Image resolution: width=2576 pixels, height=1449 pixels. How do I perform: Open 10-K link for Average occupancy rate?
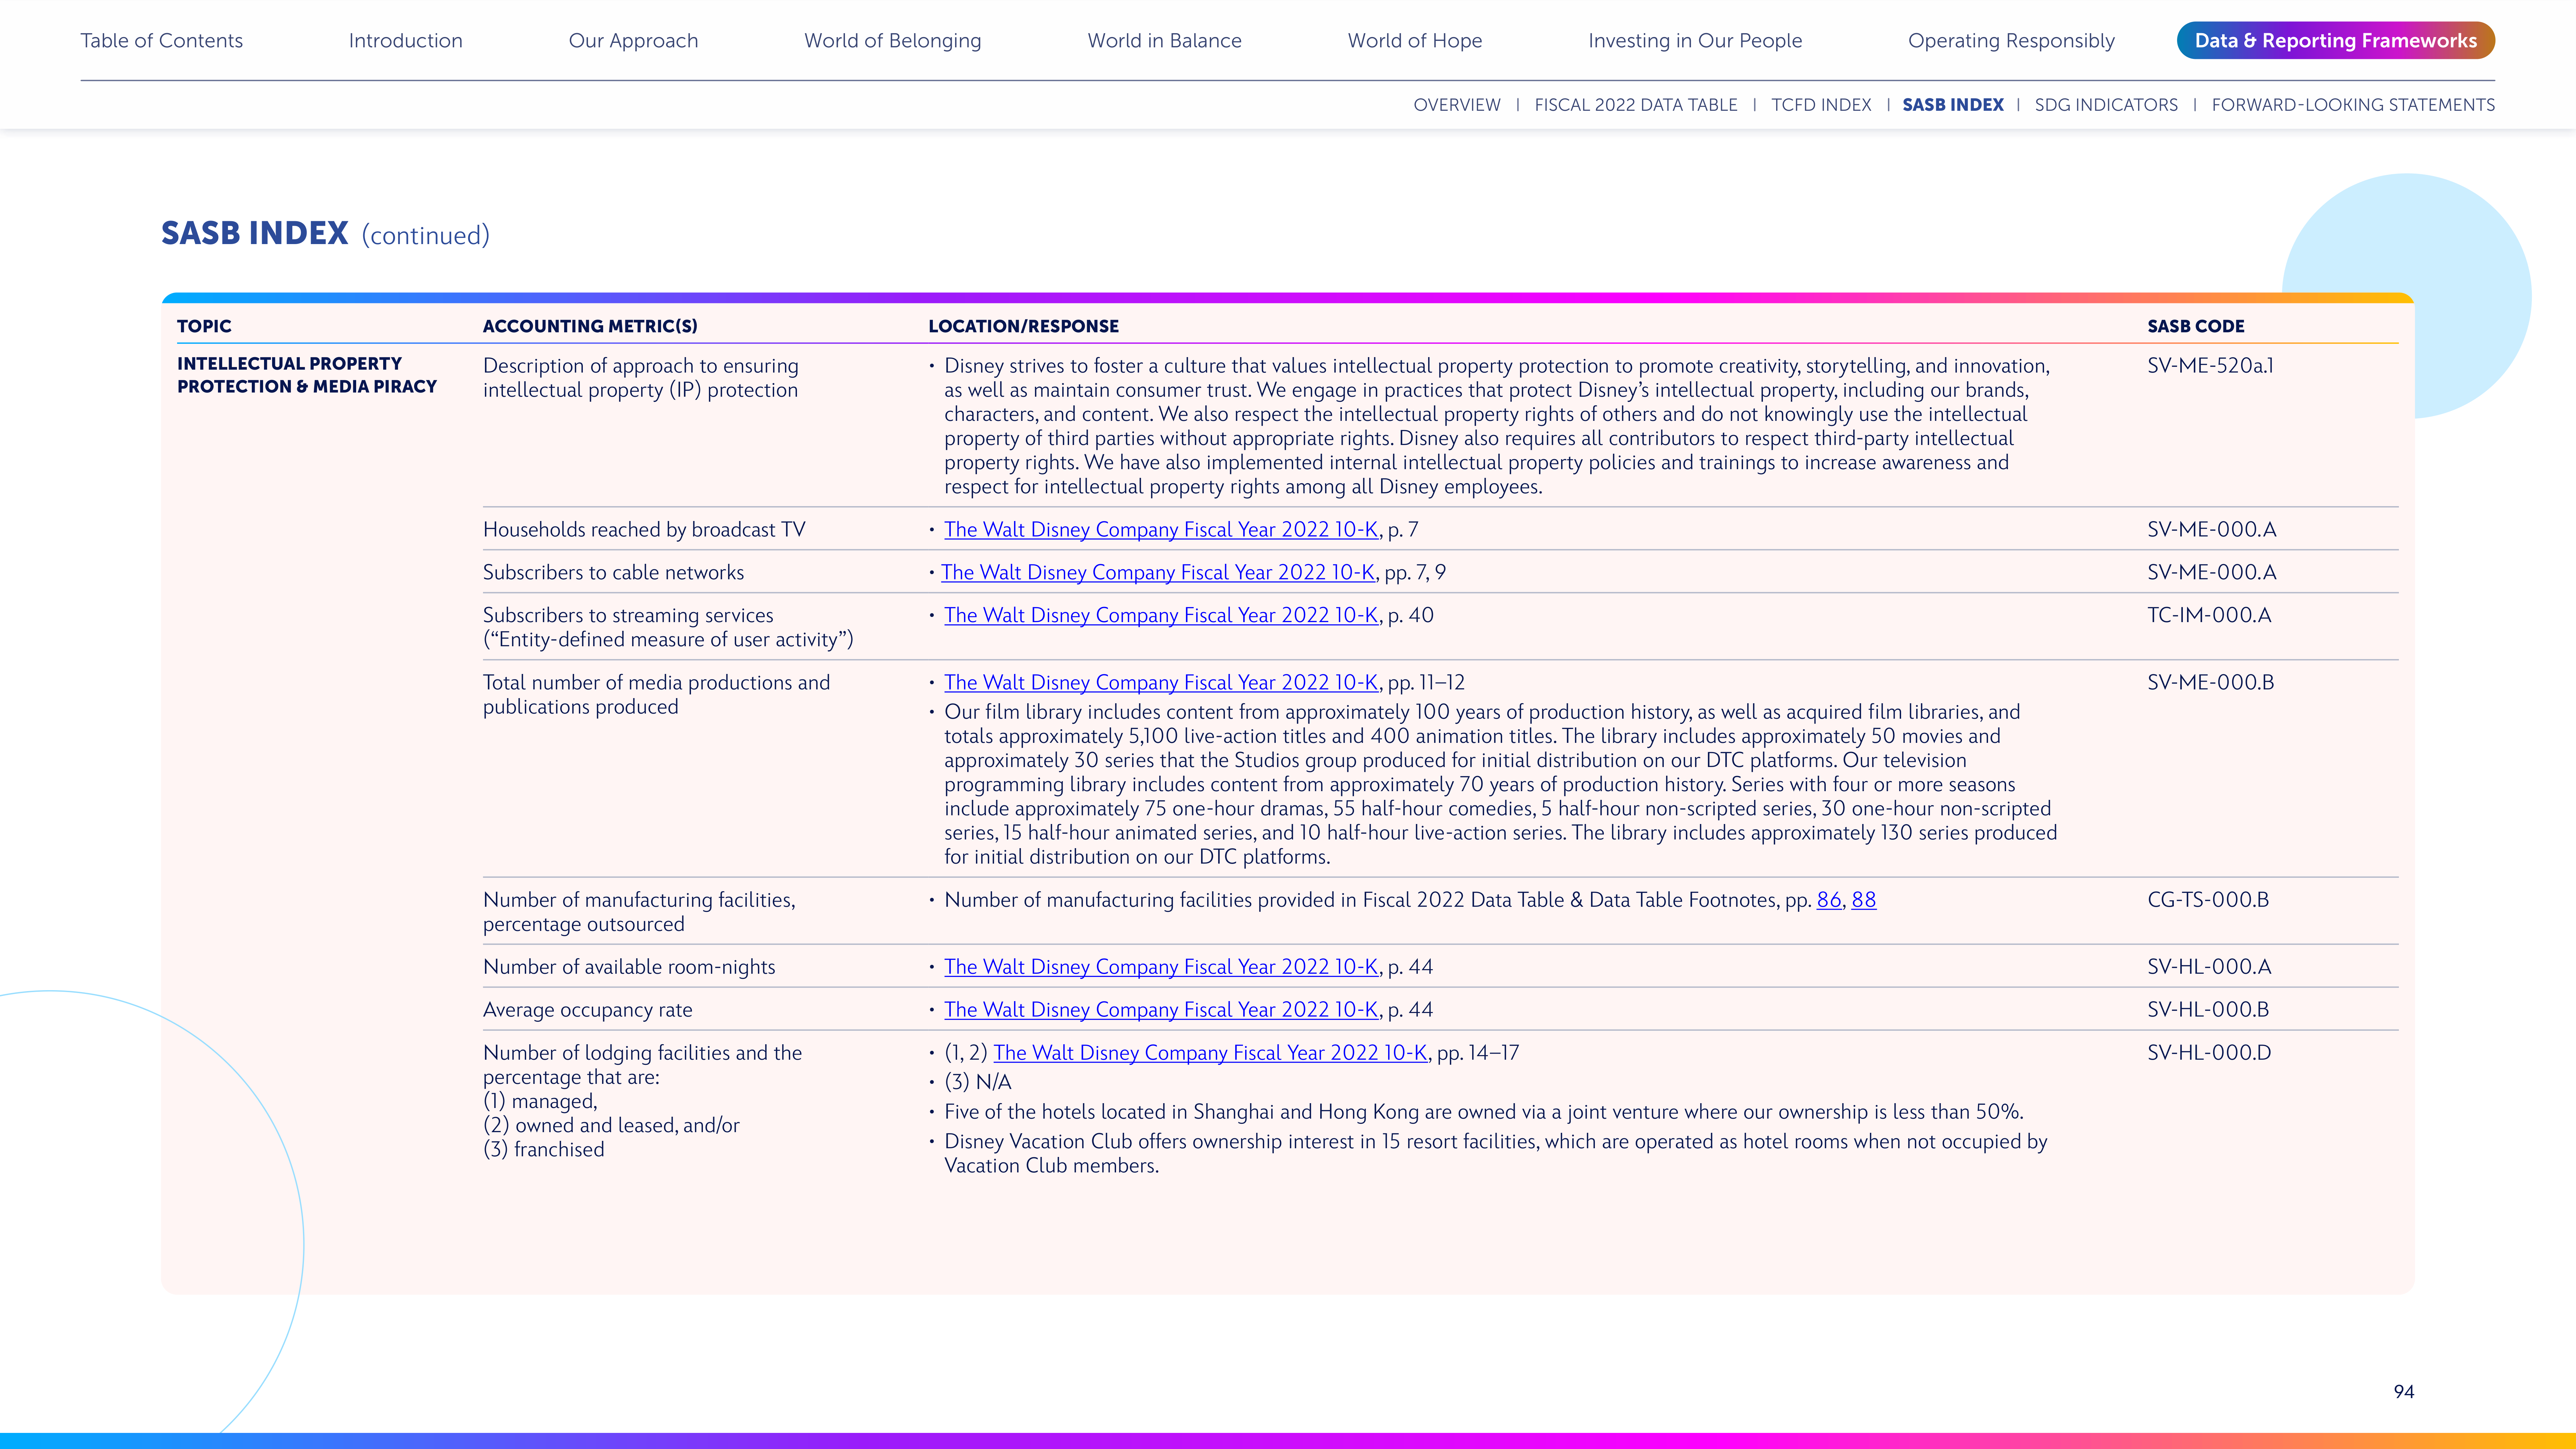[1161, 1010]
